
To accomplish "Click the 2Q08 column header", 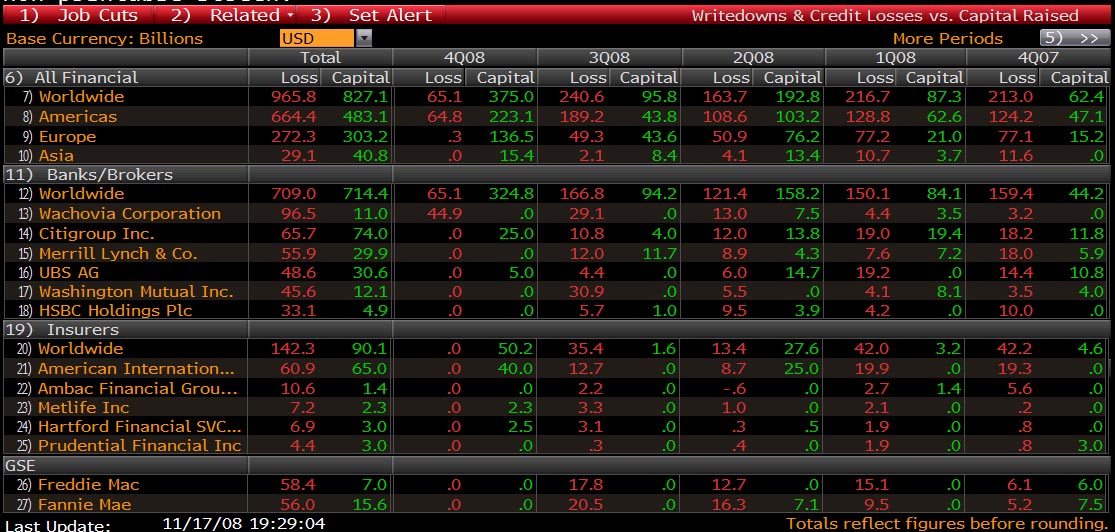I will point(753,58).
